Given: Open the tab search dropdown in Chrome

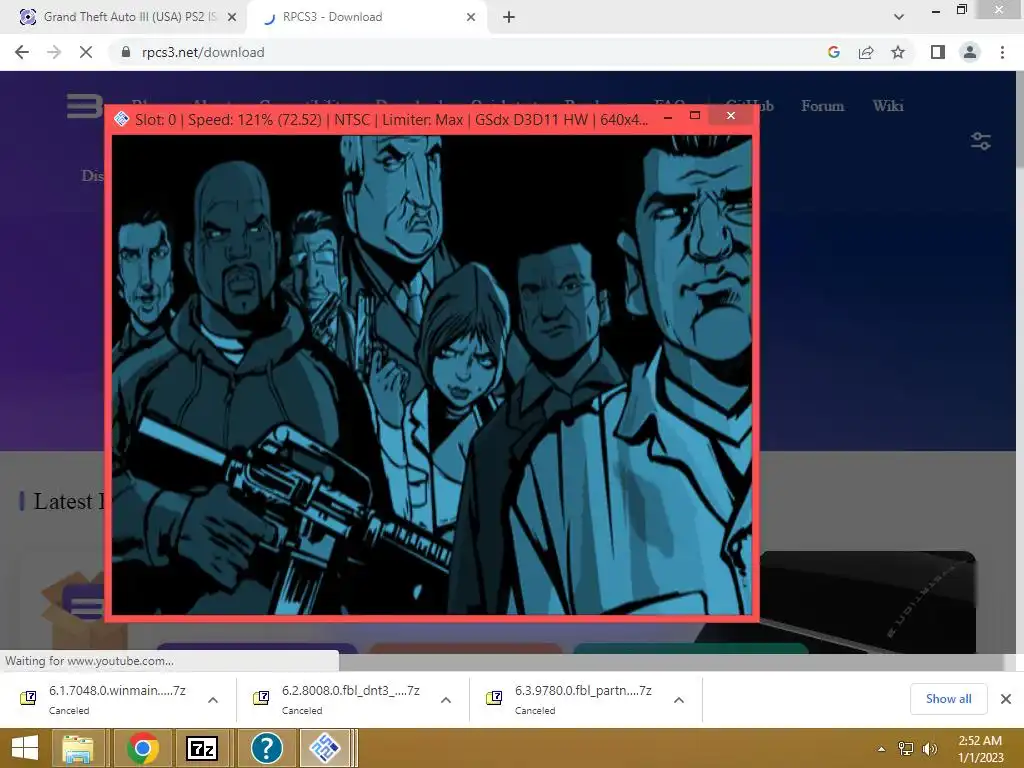Looking at the screenshot, I should [x=899, y=17].
